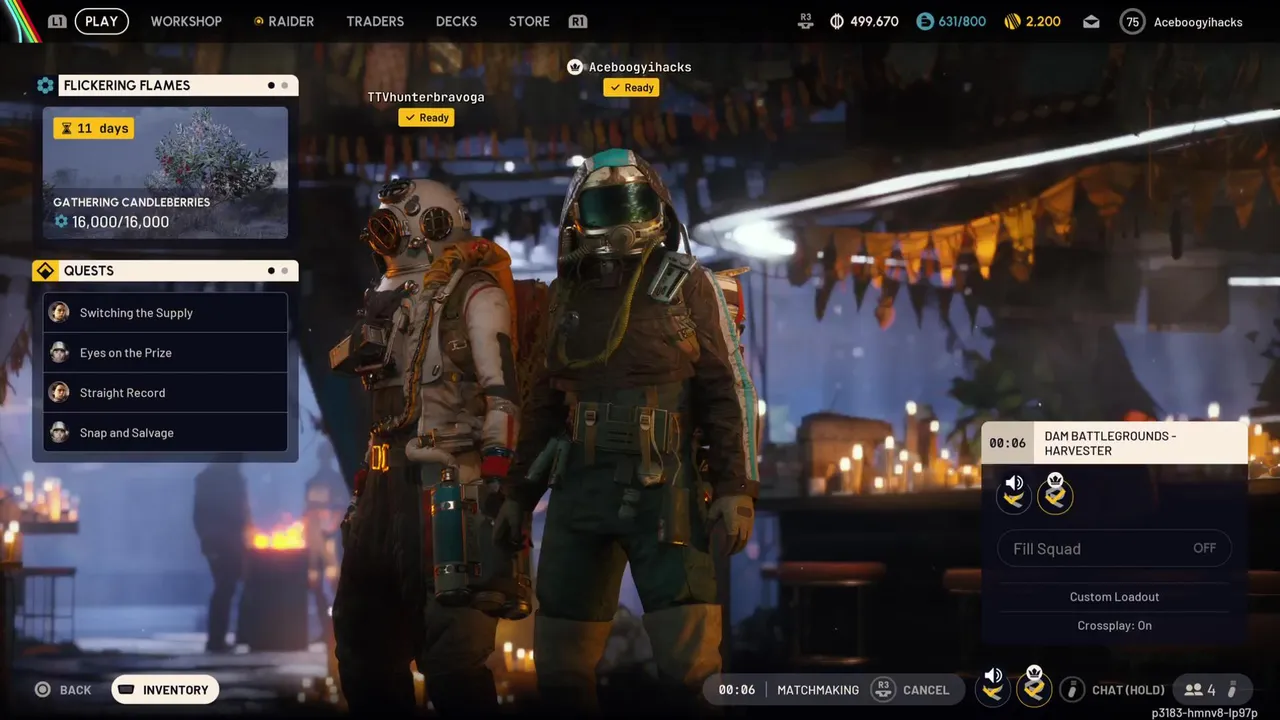Open the Straight Record quest
This screenshot has height=720, width=1280.
pos(165,393)
